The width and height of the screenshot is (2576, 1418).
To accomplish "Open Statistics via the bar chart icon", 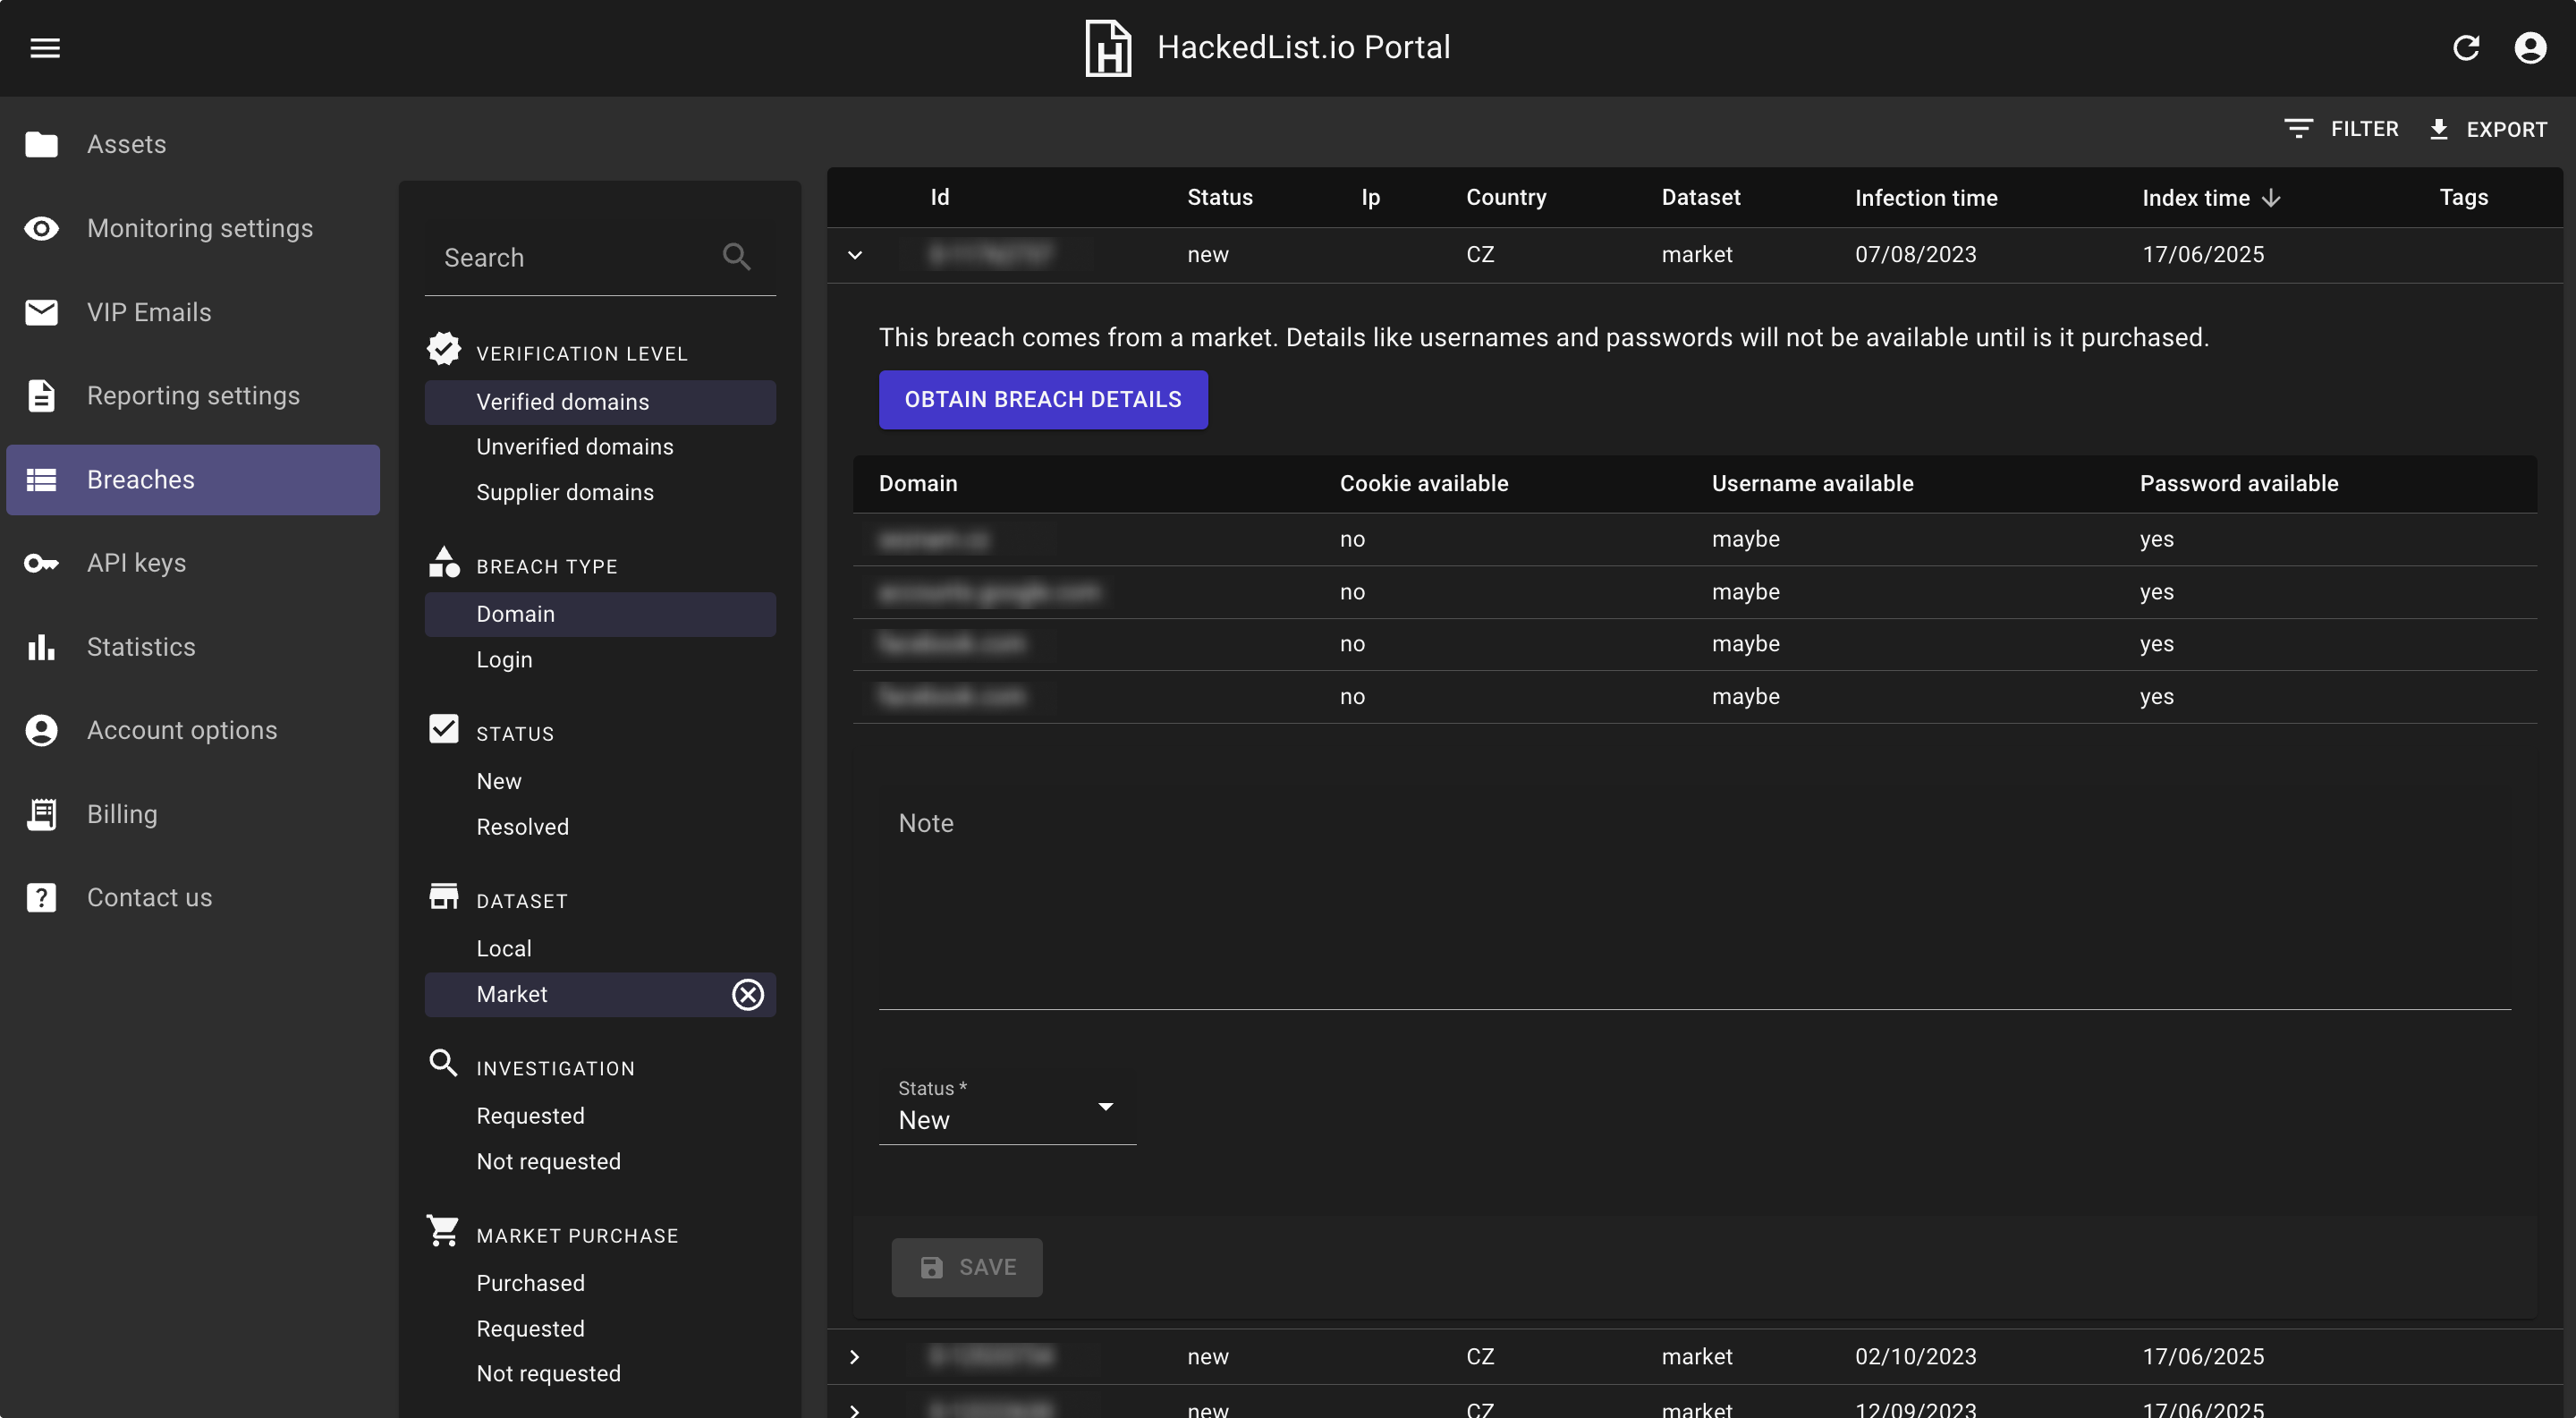I will click(41, 647).
